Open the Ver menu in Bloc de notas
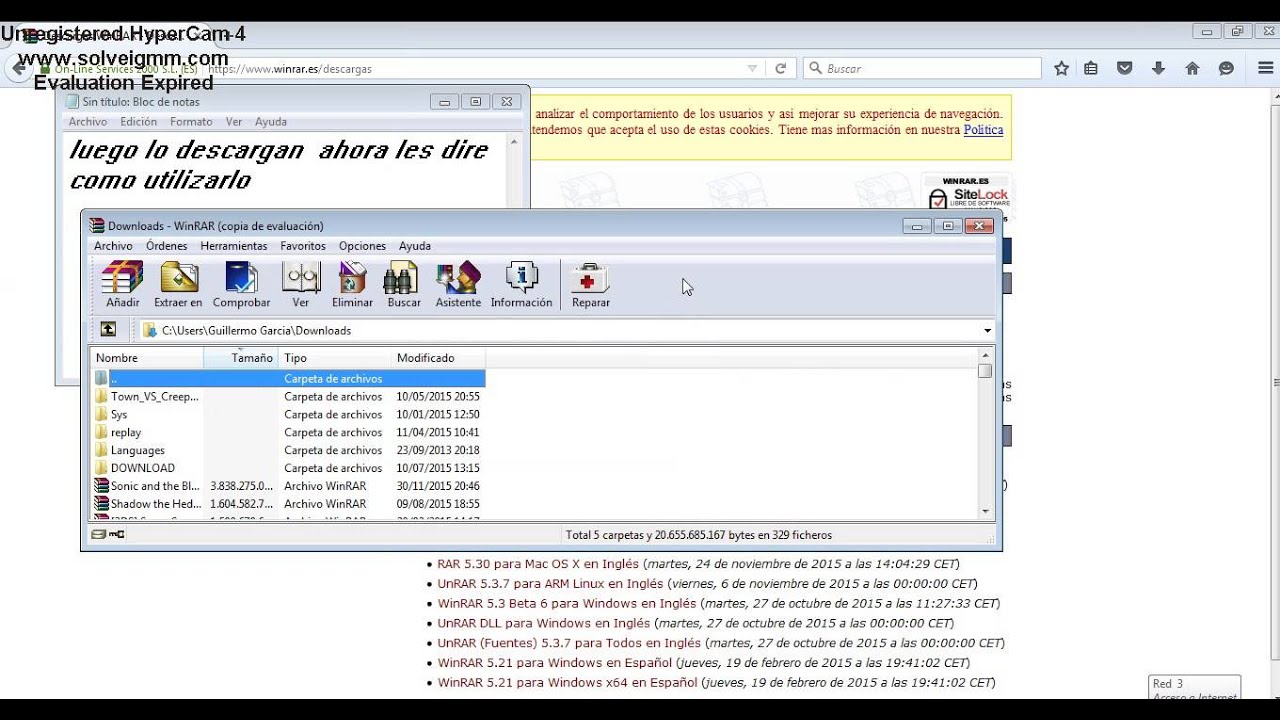 (x=234, y=122)
